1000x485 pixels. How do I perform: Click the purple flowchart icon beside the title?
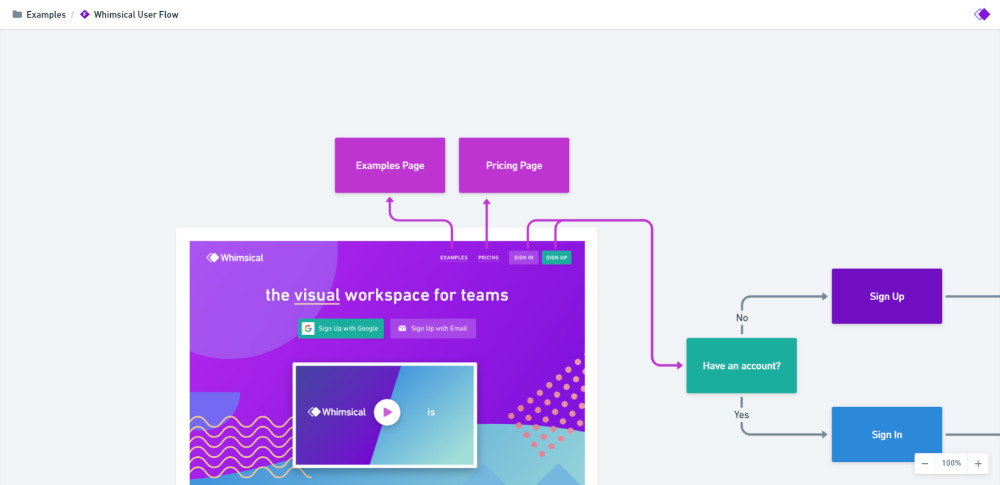[85, 15]
